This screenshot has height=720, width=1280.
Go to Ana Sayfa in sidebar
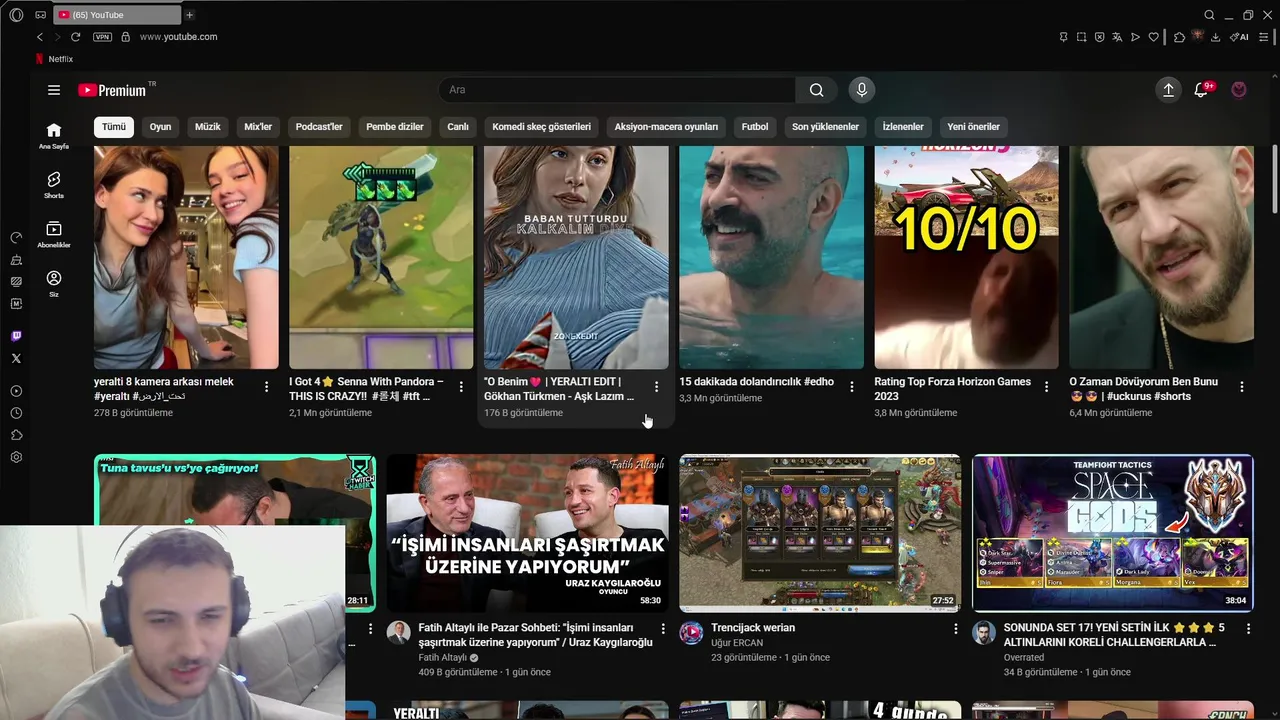54,136
